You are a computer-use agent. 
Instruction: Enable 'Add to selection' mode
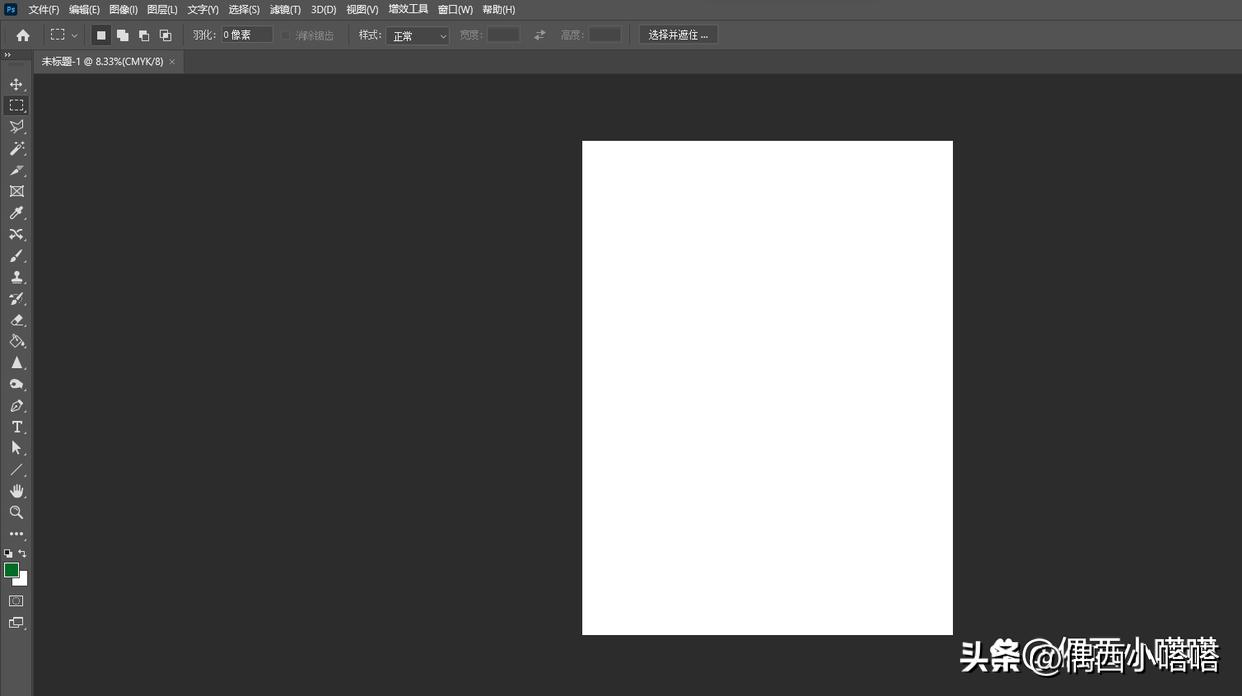[122, 35]
